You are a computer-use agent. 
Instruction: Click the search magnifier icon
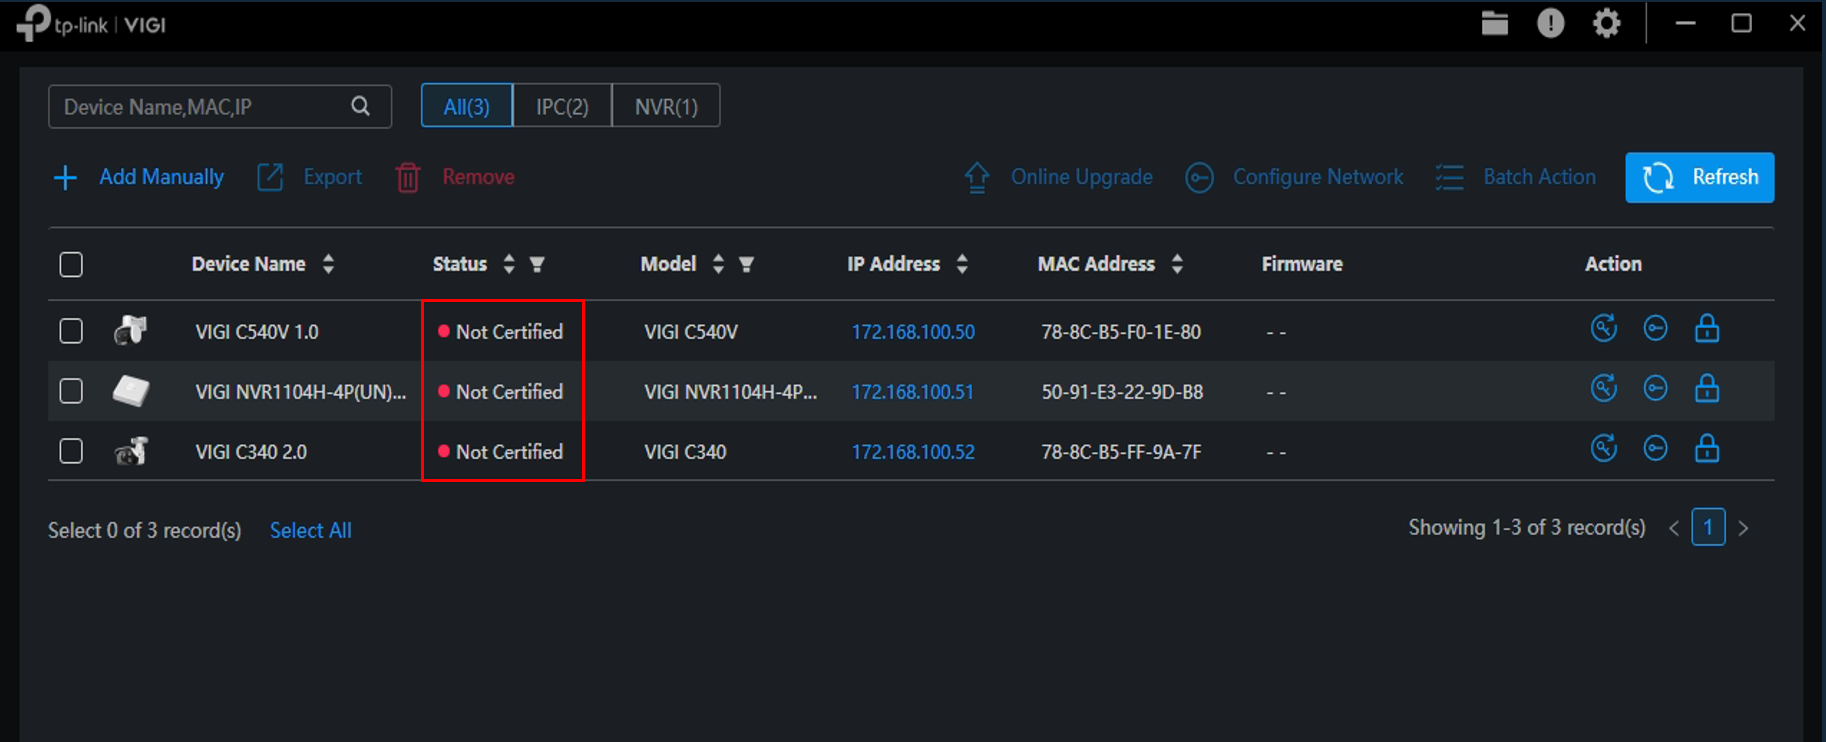[361, 106]
